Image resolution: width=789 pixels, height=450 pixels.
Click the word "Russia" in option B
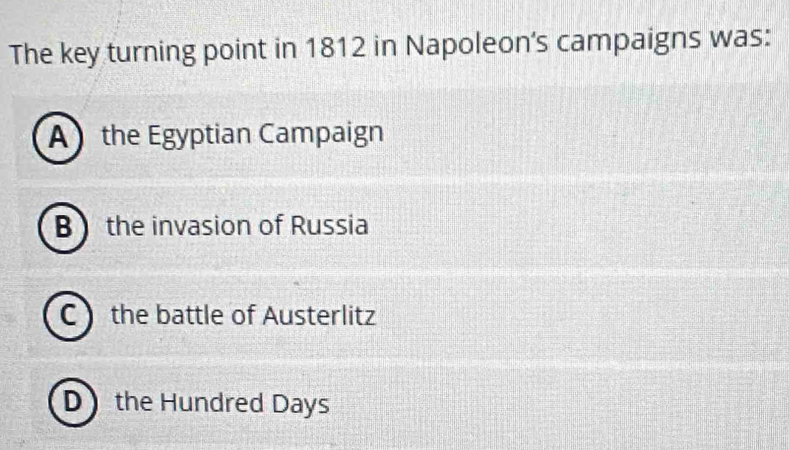click(329, 226)
